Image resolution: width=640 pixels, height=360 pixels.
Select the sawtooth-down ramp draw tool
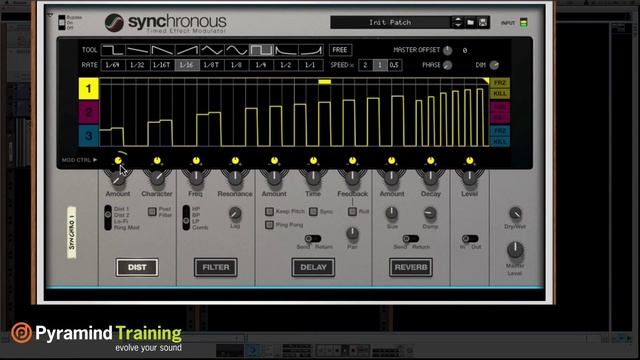point(162,50)
